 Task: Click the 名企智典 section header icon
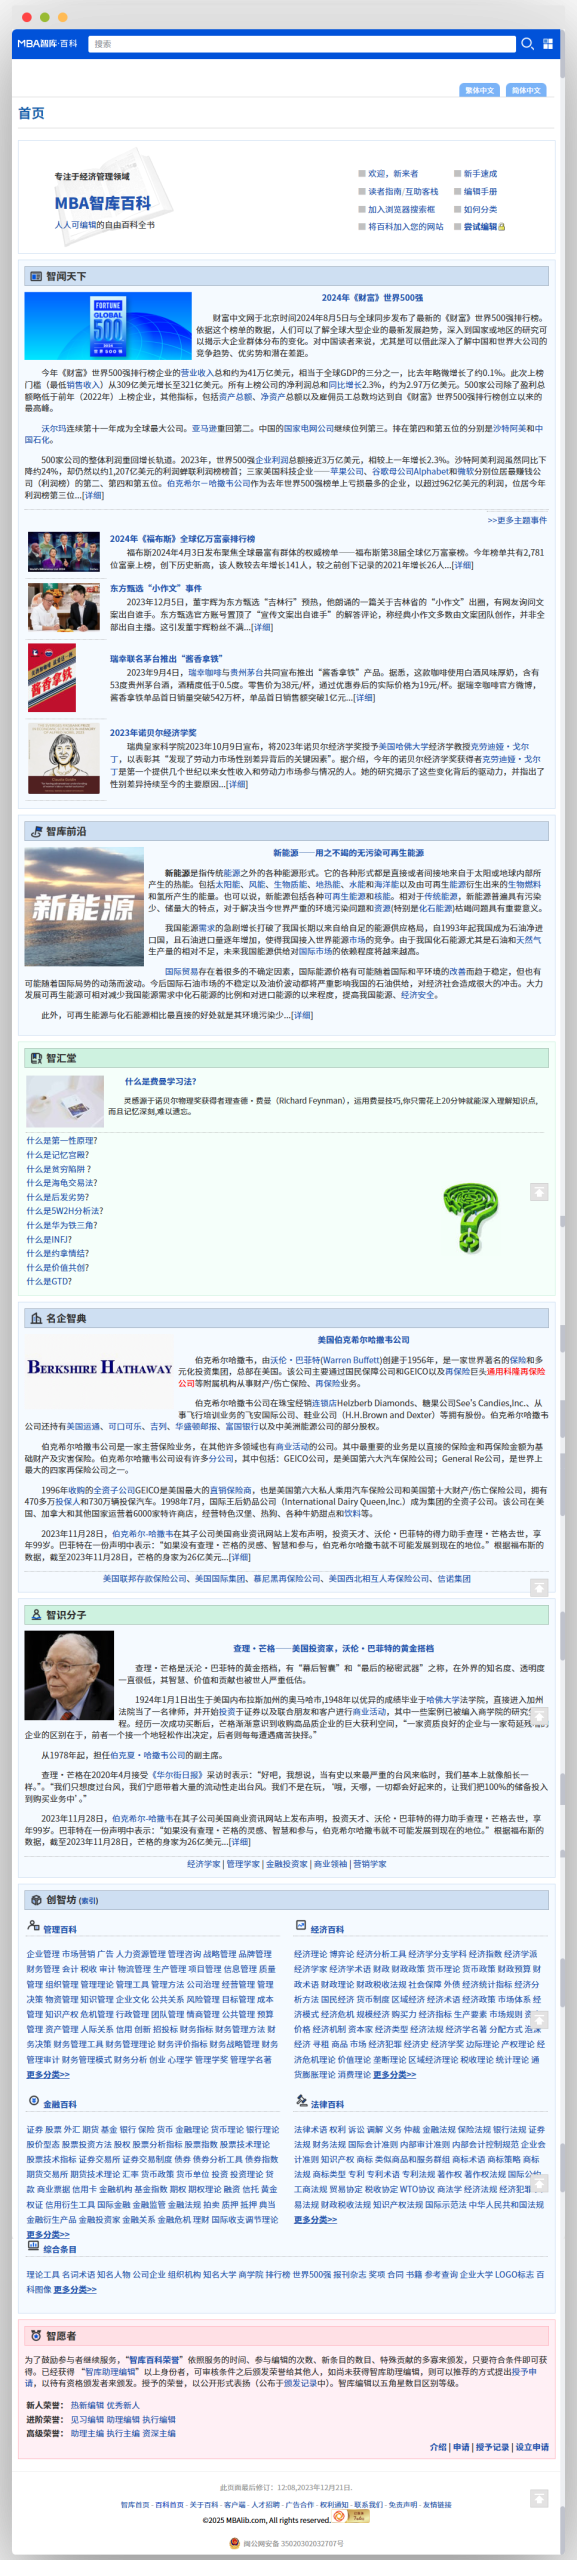(36, 1318)
